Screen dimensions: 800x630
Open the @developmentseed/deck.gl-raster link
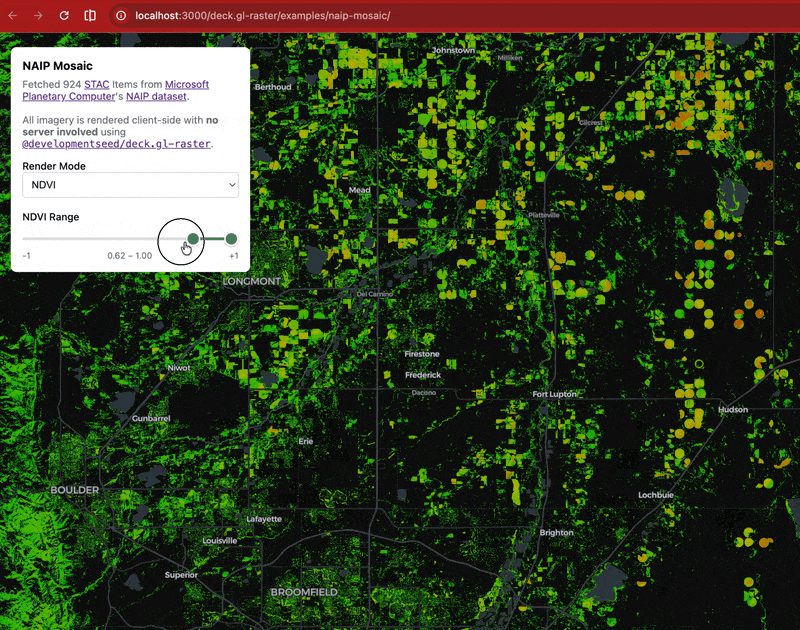tap(116, 144)
